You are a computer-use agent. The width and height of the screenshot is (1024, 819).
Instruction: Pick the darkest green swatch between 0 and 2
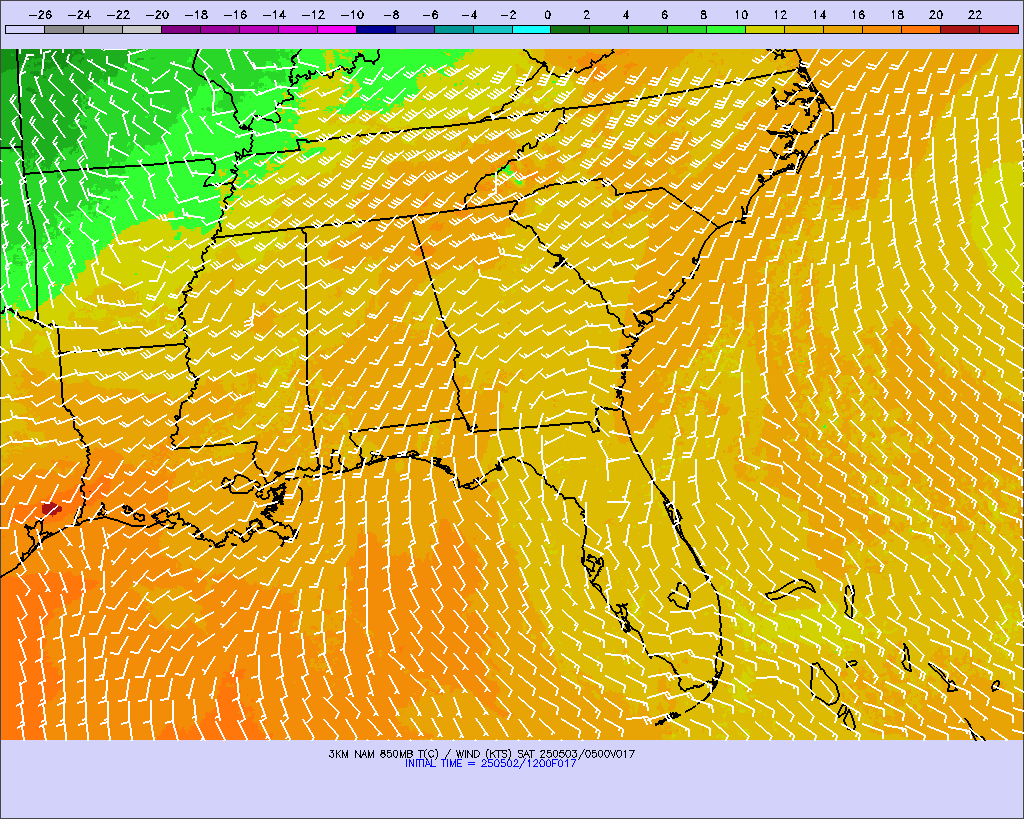tap(571, 29)
